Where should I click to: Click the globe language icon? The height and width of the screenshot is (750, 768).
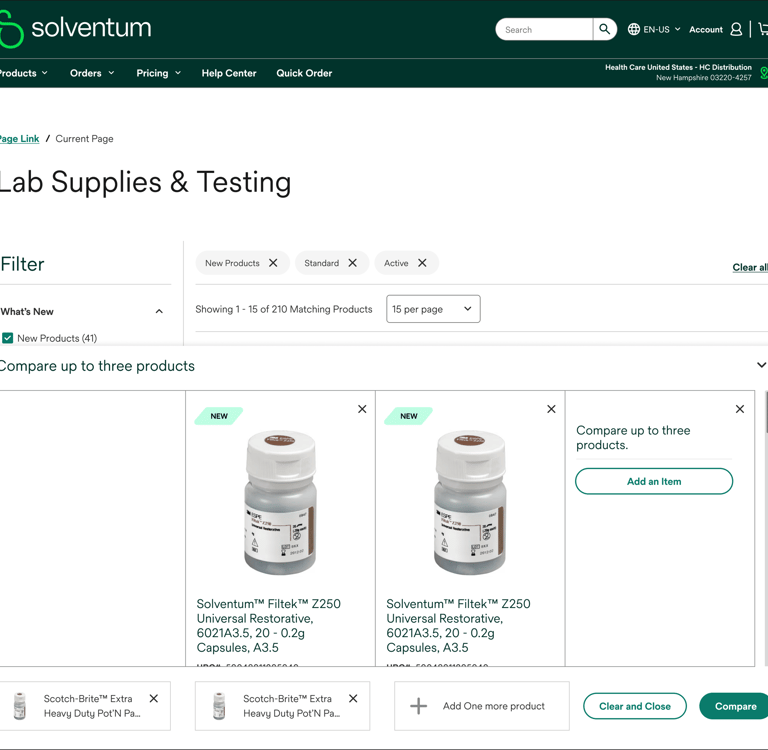634,29
